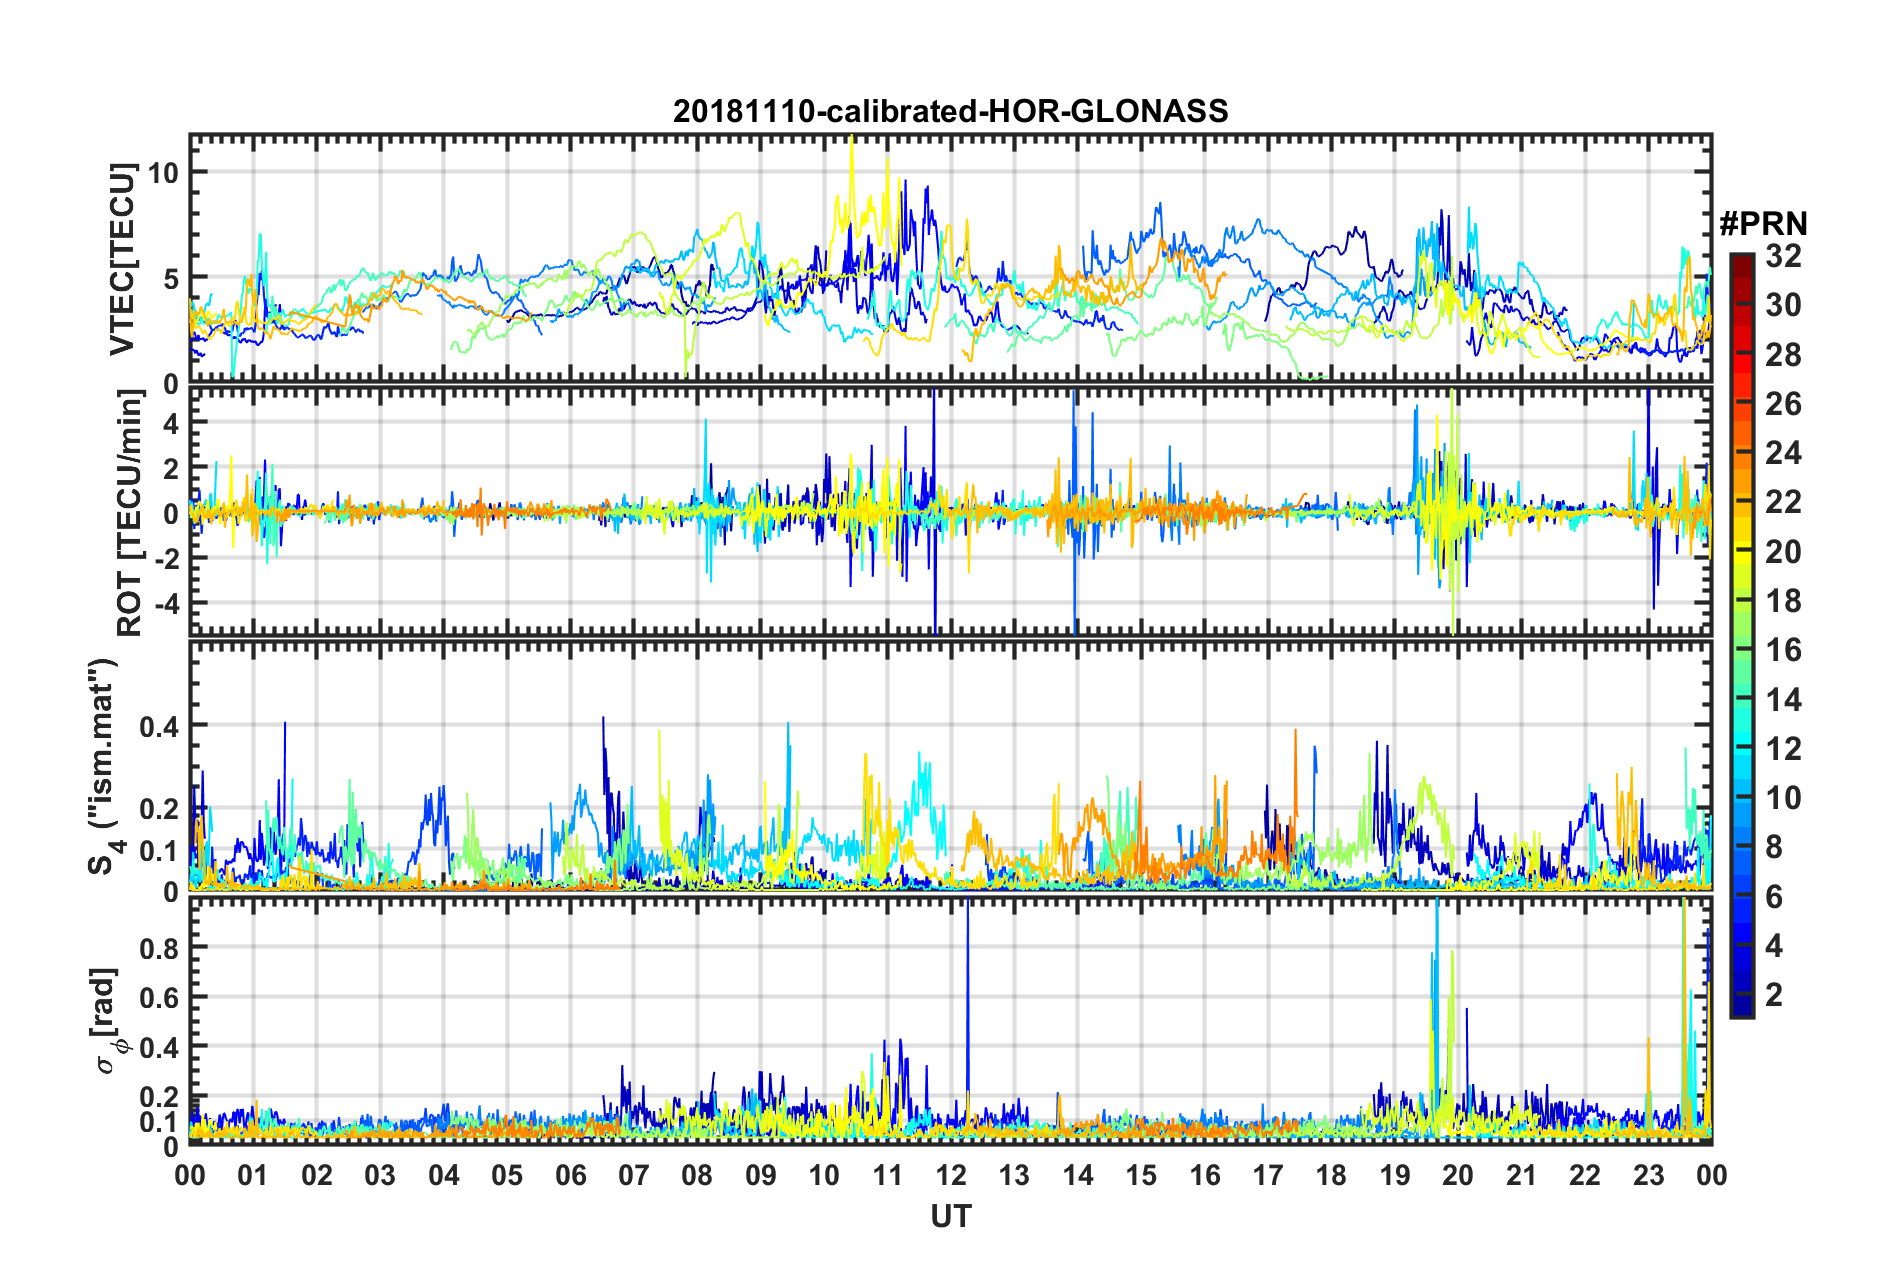Click the S4 axis label
This screenshot has height=1272, width=1902.
coord(102,766)
